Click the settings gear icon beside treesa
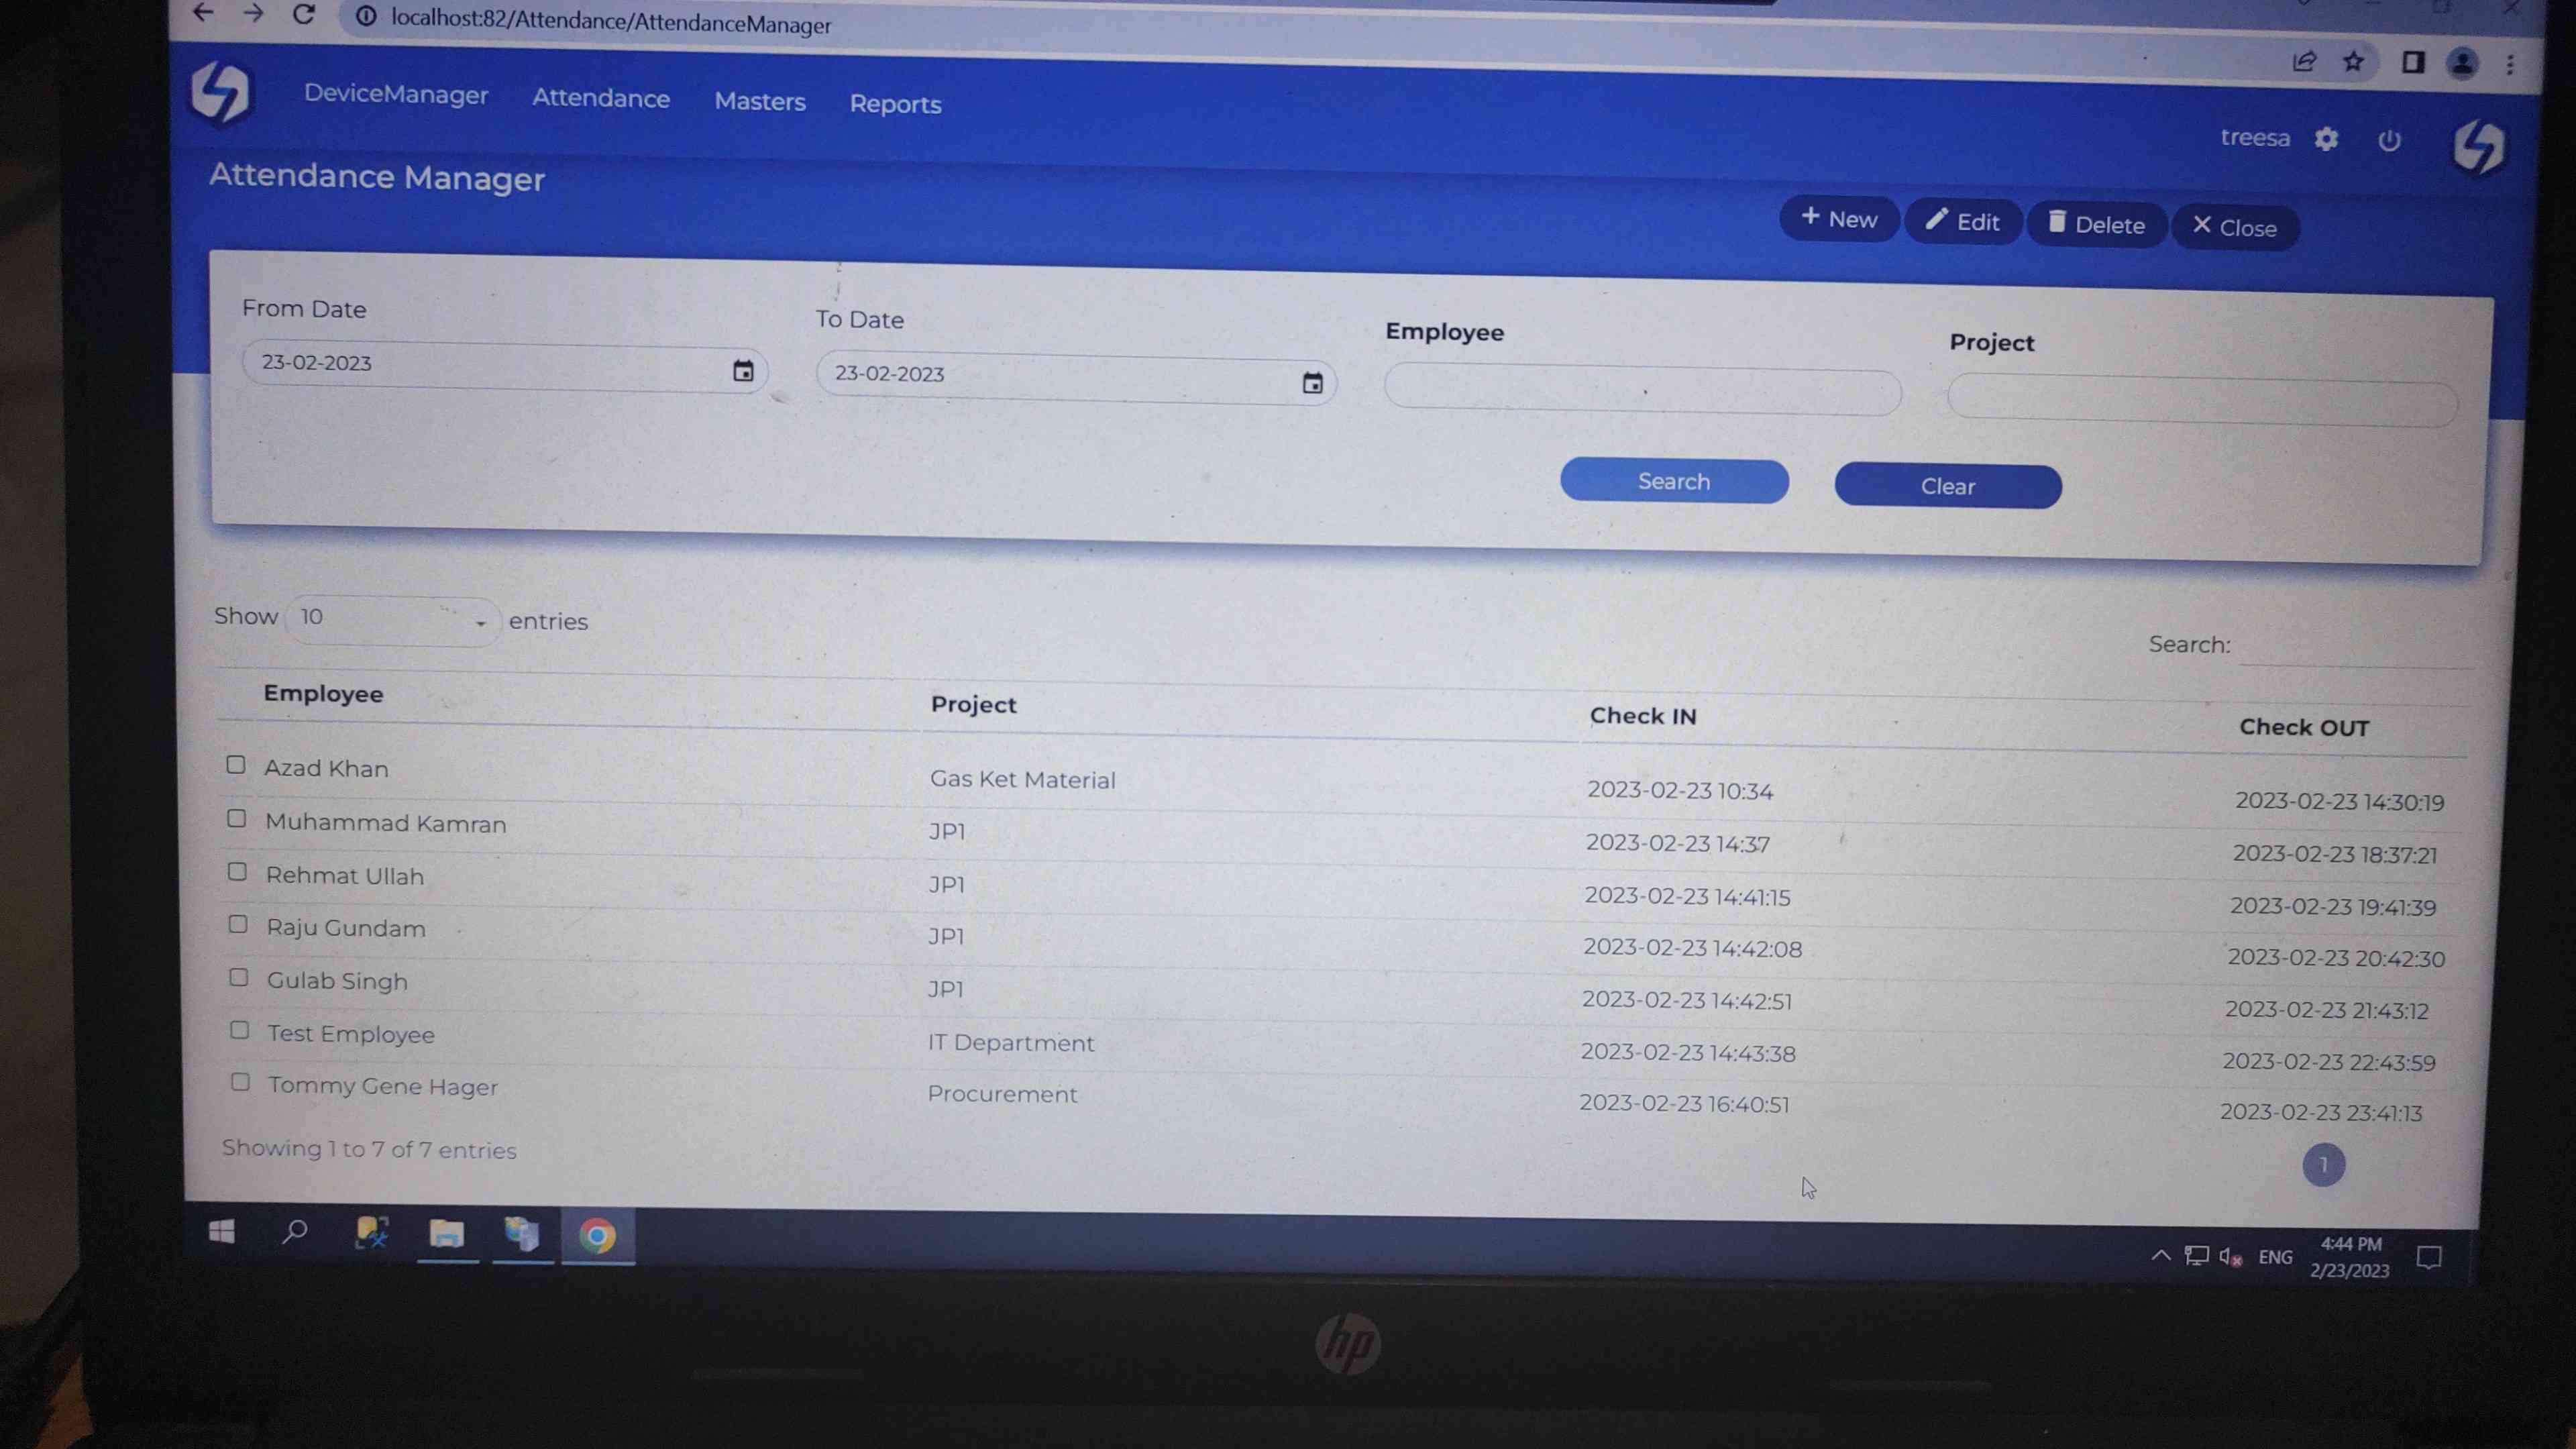2576x1449 pixels. (2326, 139)
